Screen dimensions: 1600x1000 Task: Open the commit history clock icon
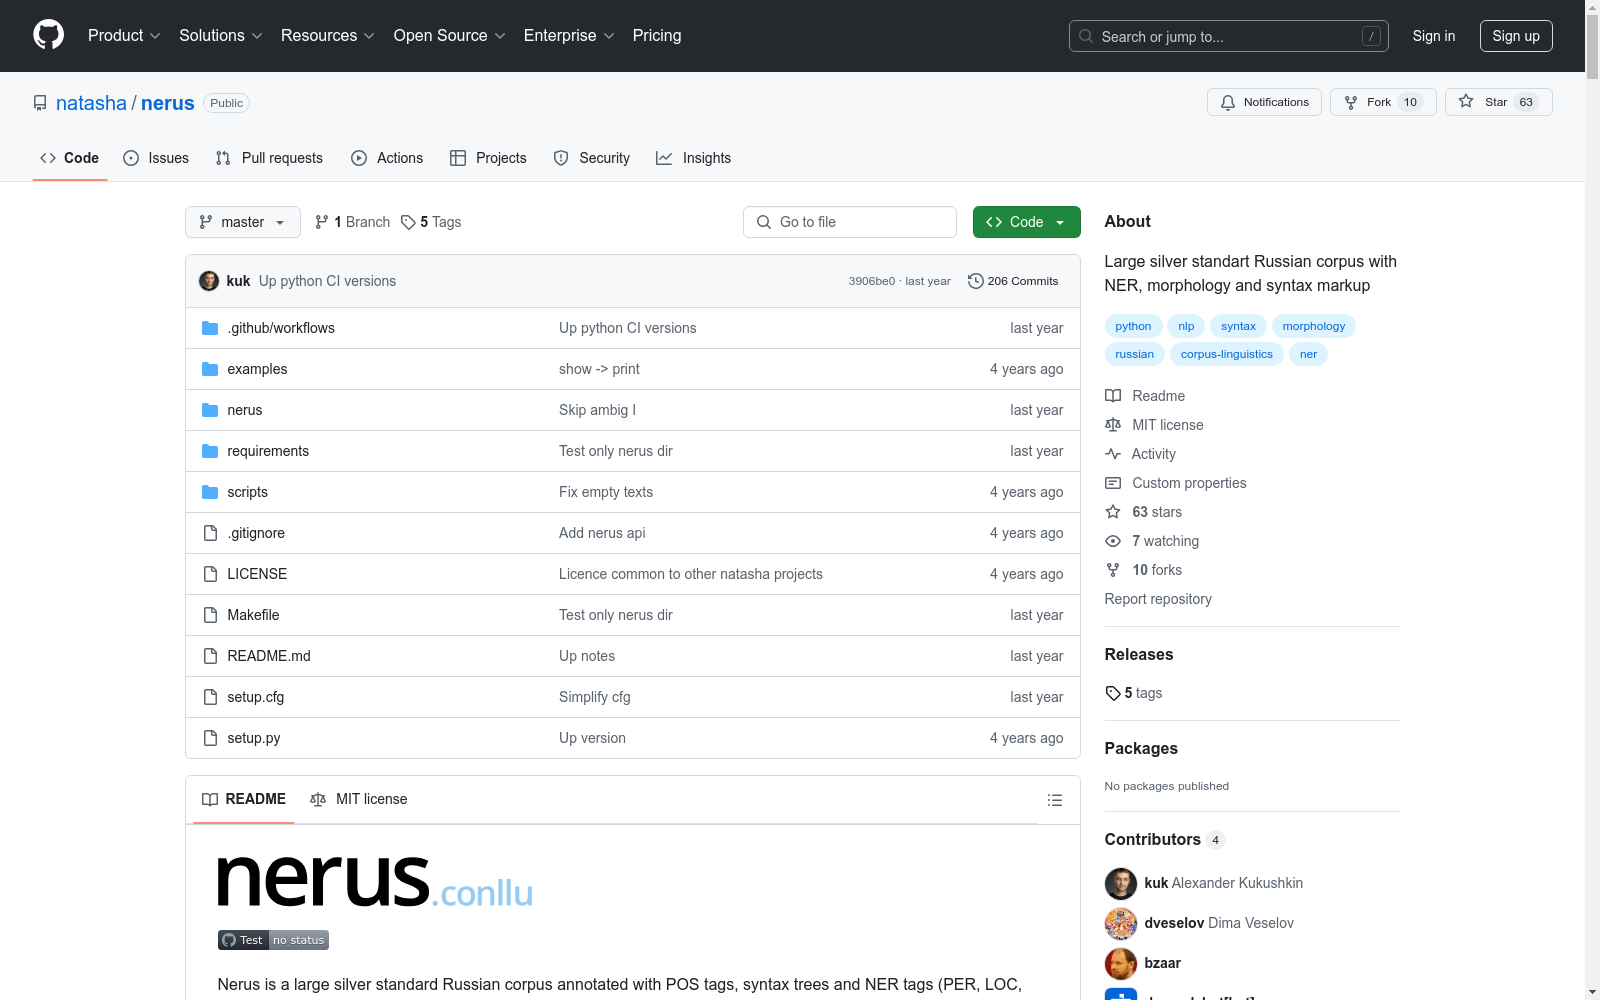tap(975, 281)
